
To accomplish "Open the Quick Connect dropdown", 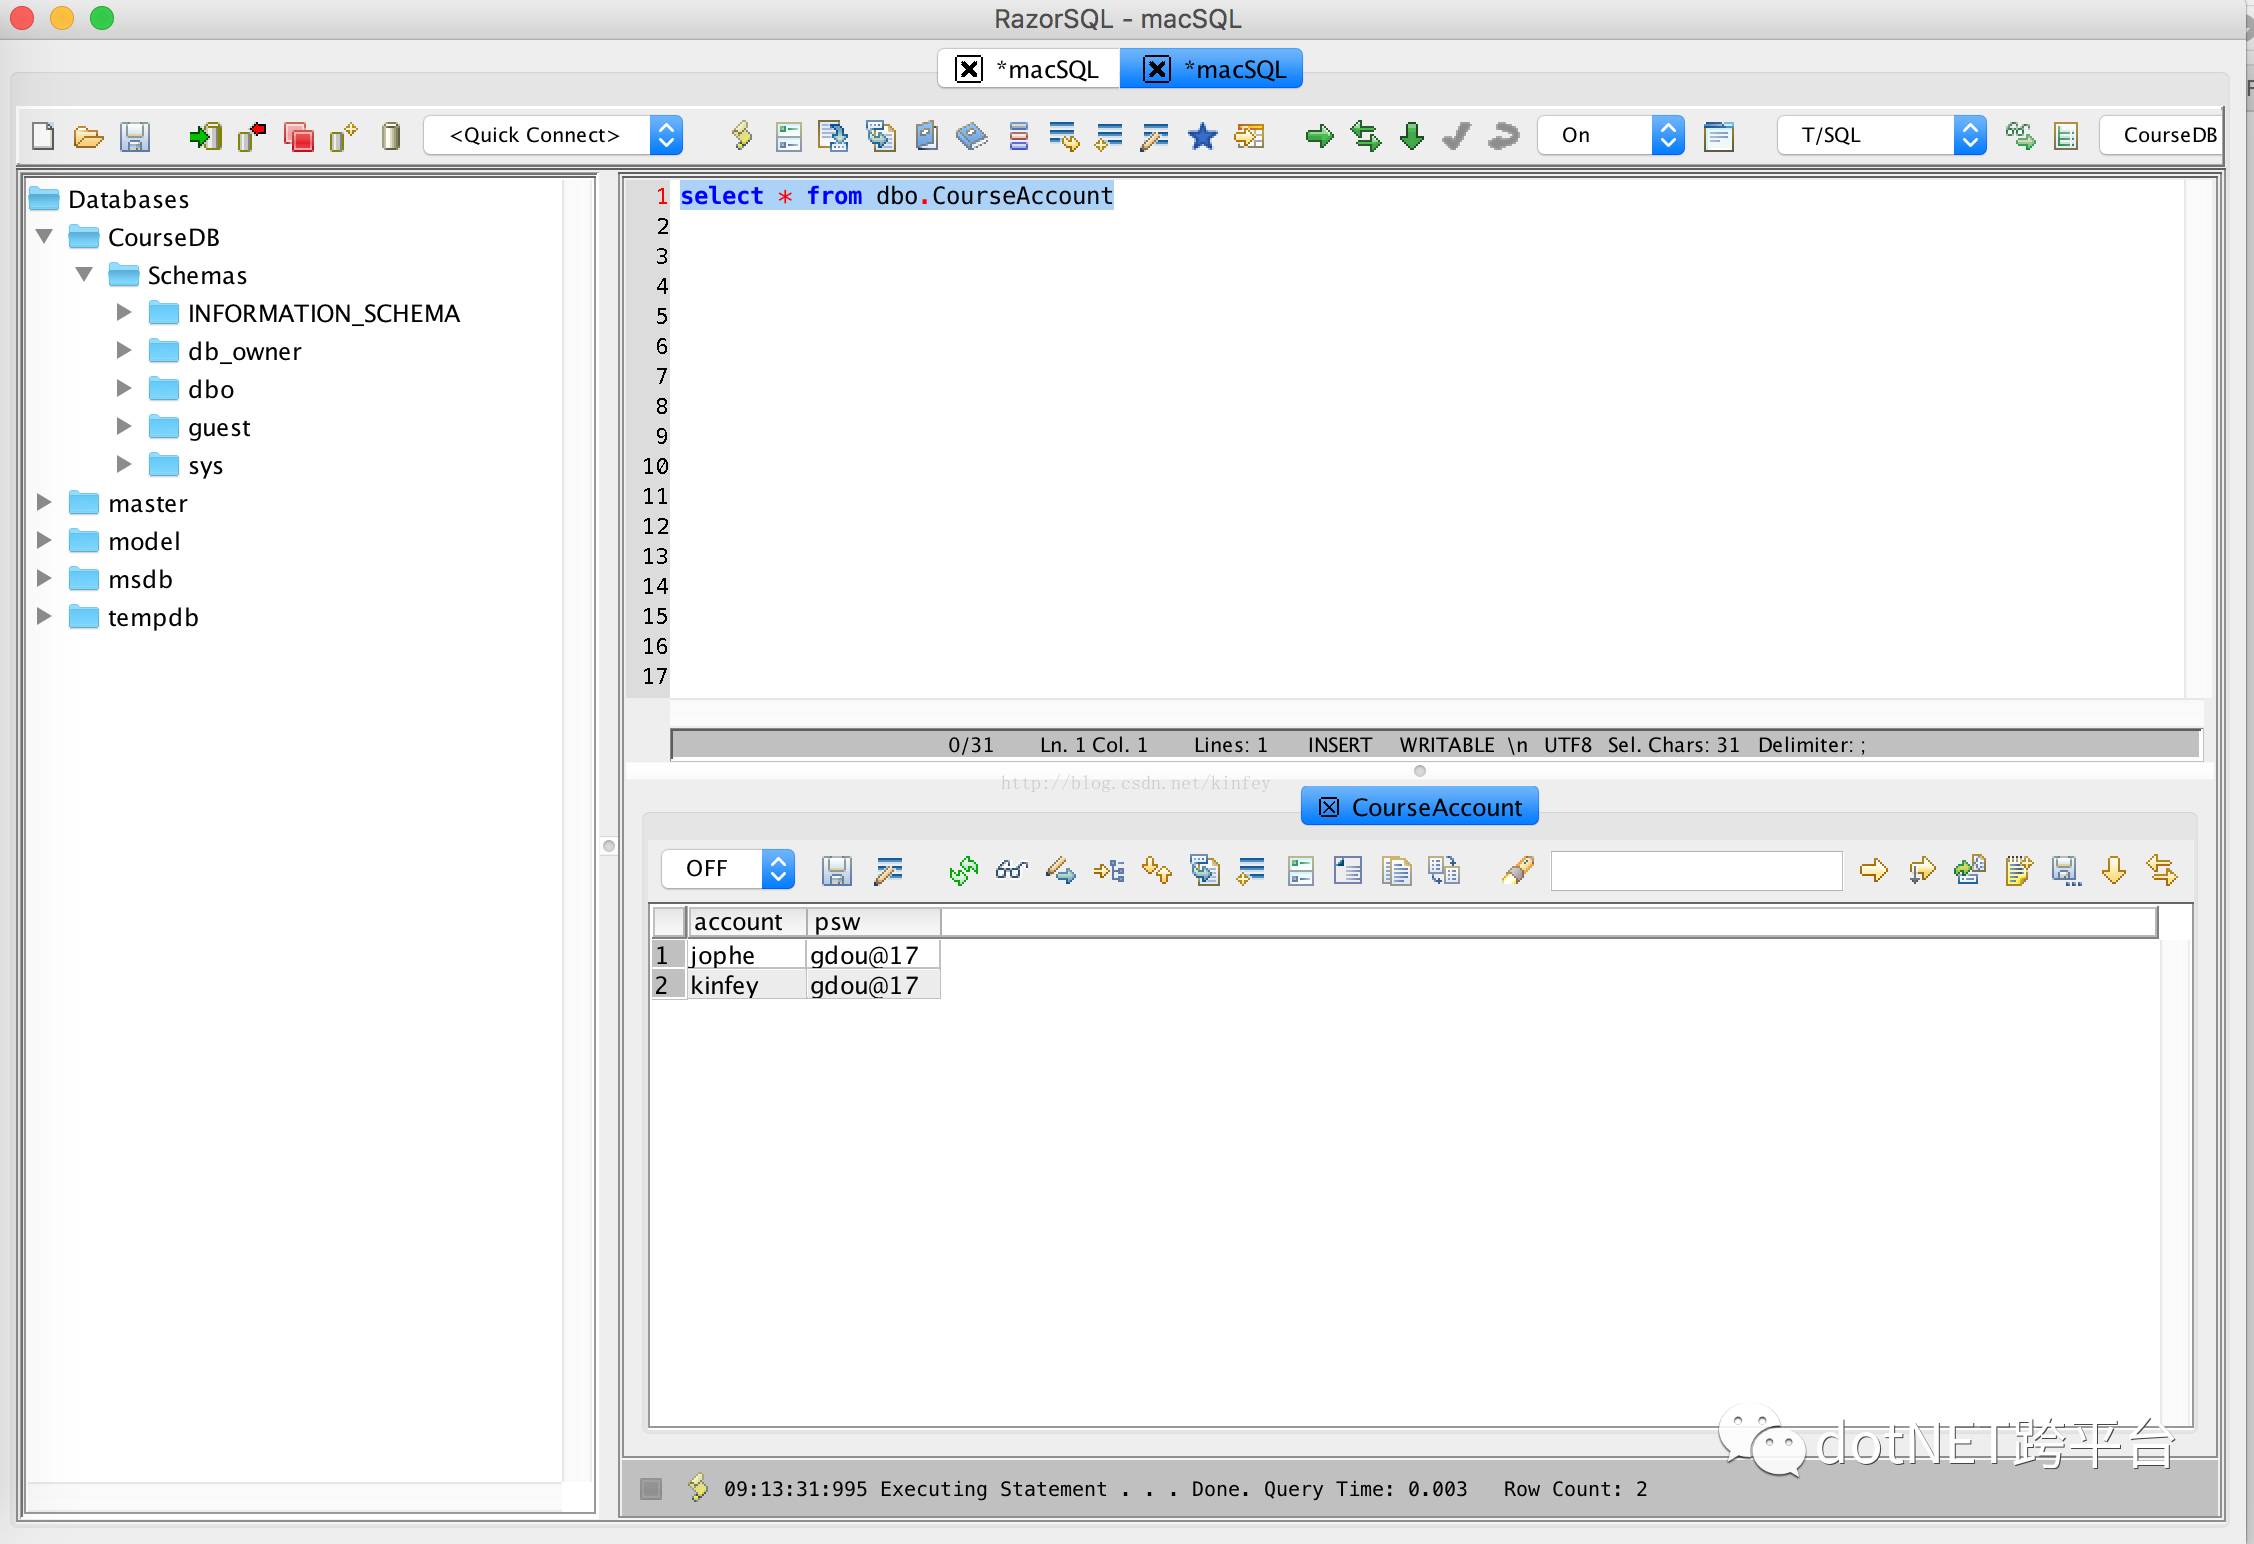I will 553,135.
